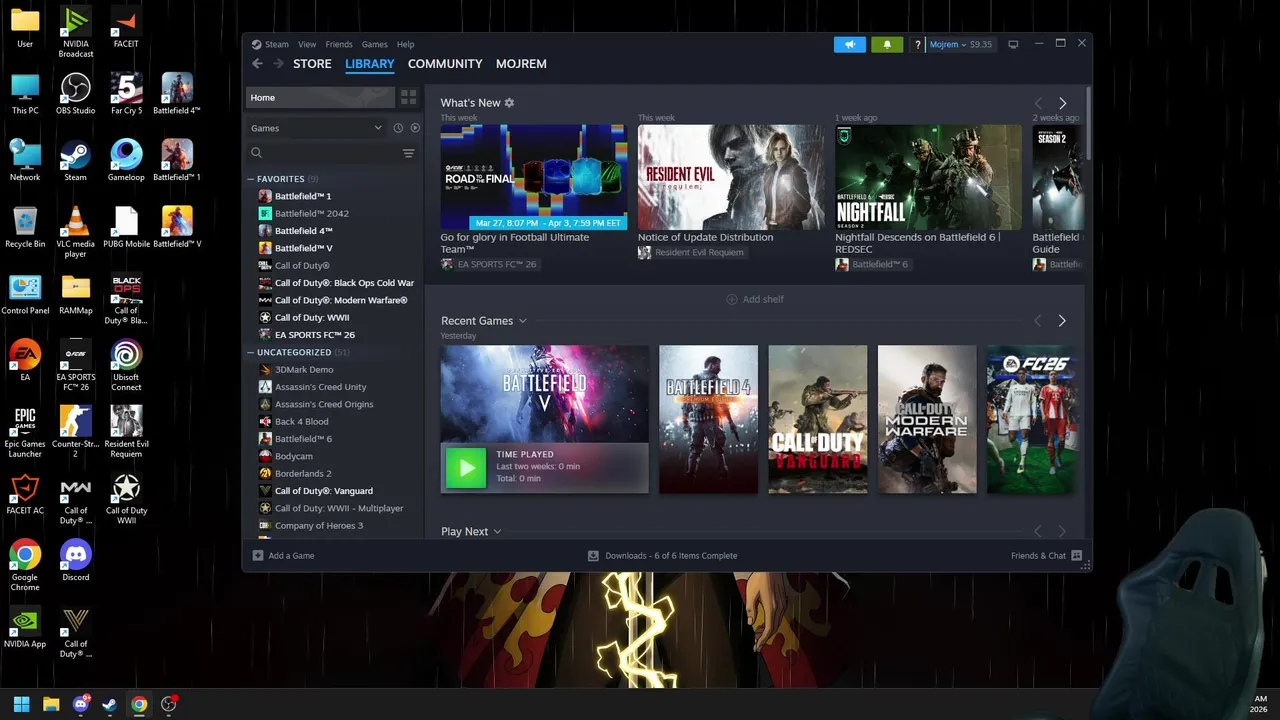Open the Call of Duty Modern Warfare cover
Screen dimensions: 1280x720
[x=927, y=419]
